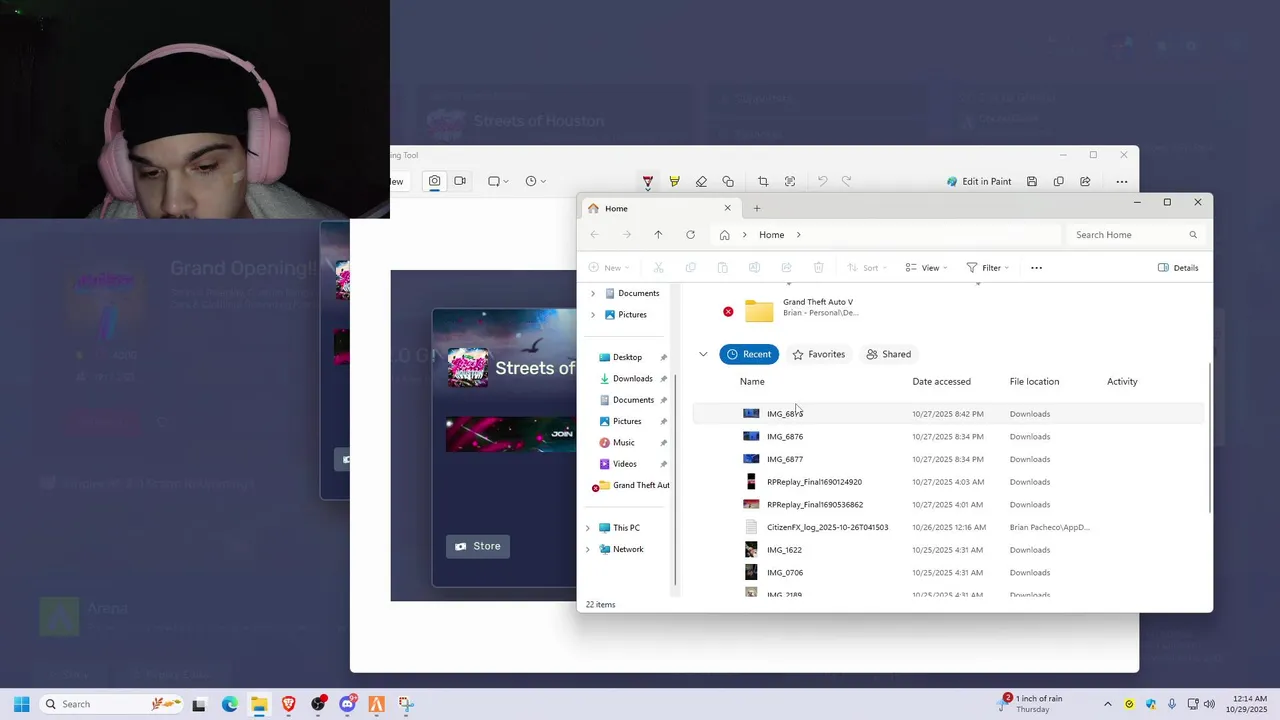Viewport: 1280px width, 720px height.
Task: Click the File location column header
Action: tap(1034, 381)
